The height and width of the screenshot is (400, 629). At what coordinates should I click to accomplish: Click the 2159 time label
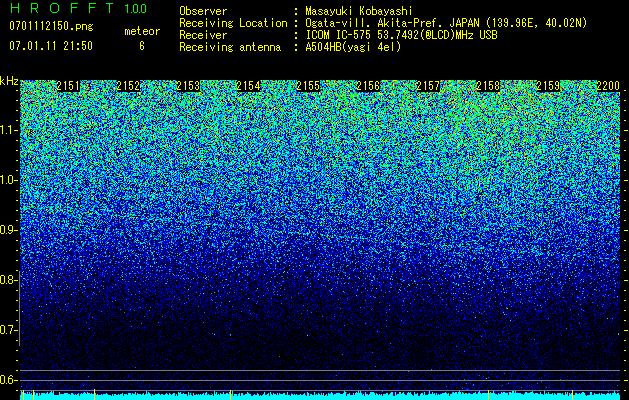pyautogui.click(x=548, y=86)
